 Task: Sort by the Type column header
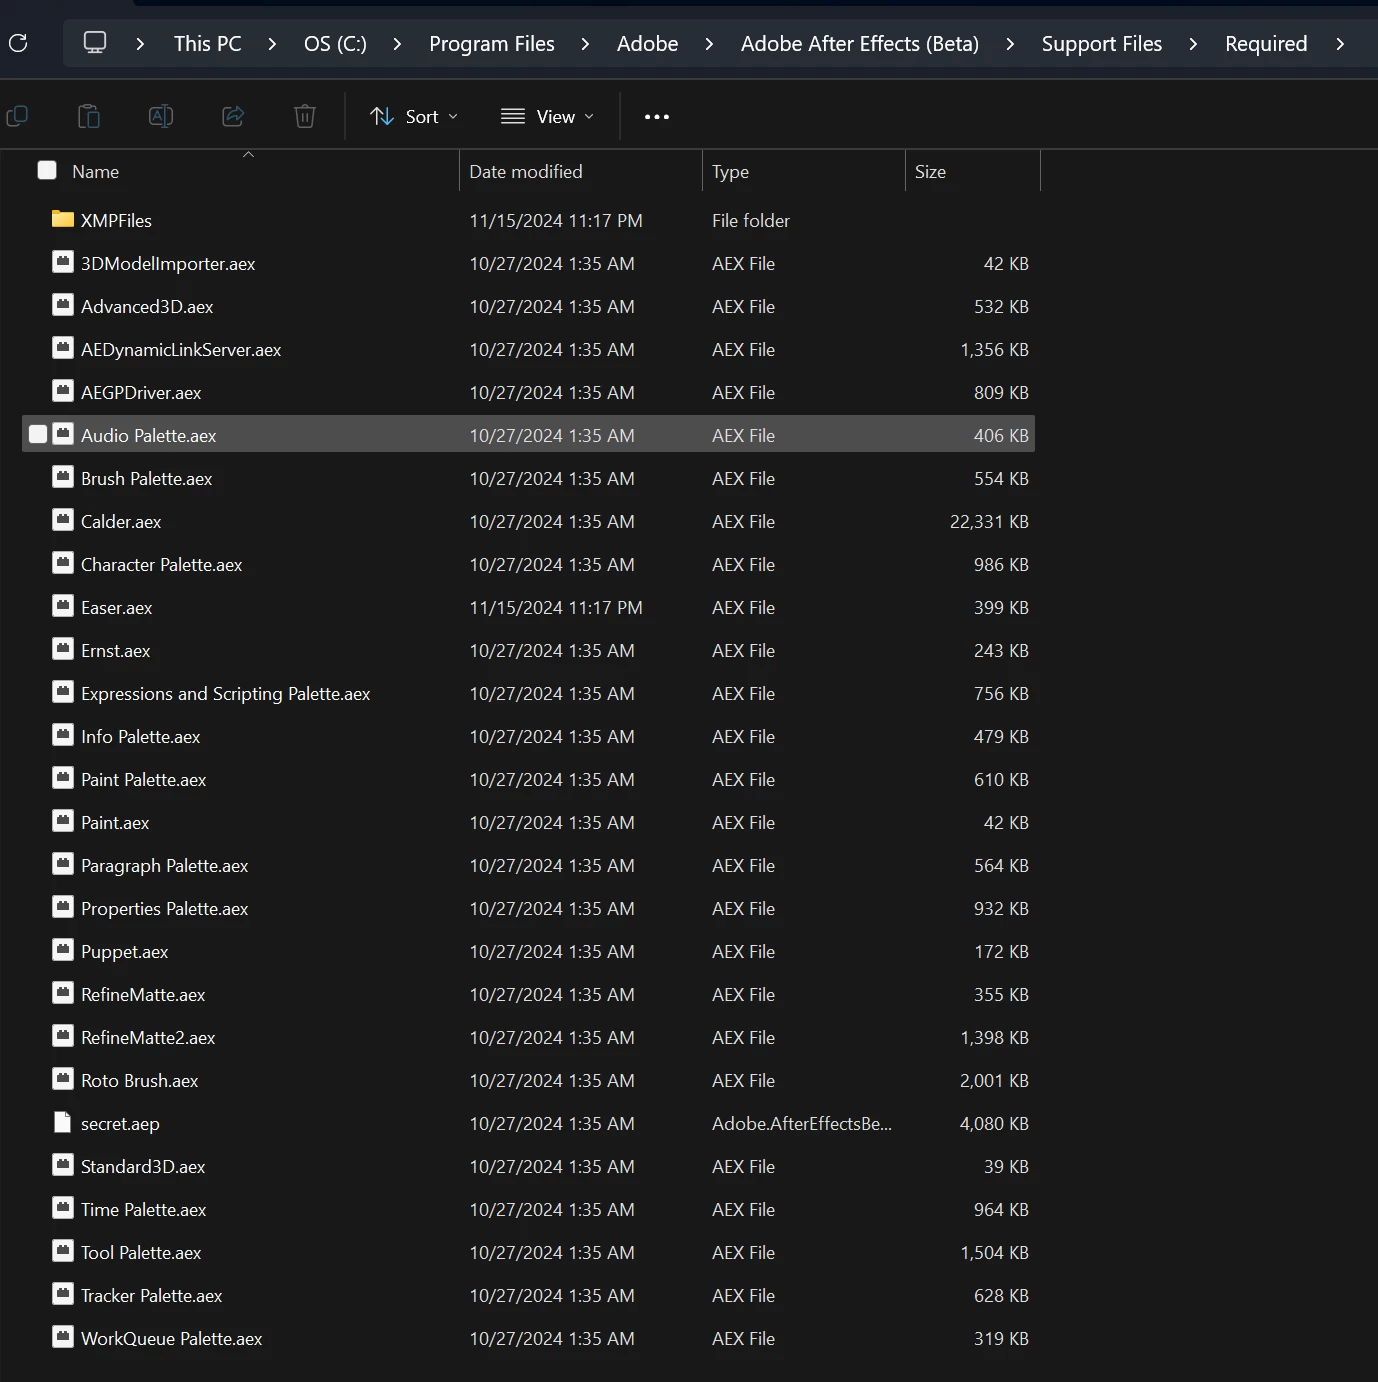click(x=730, y=171)
